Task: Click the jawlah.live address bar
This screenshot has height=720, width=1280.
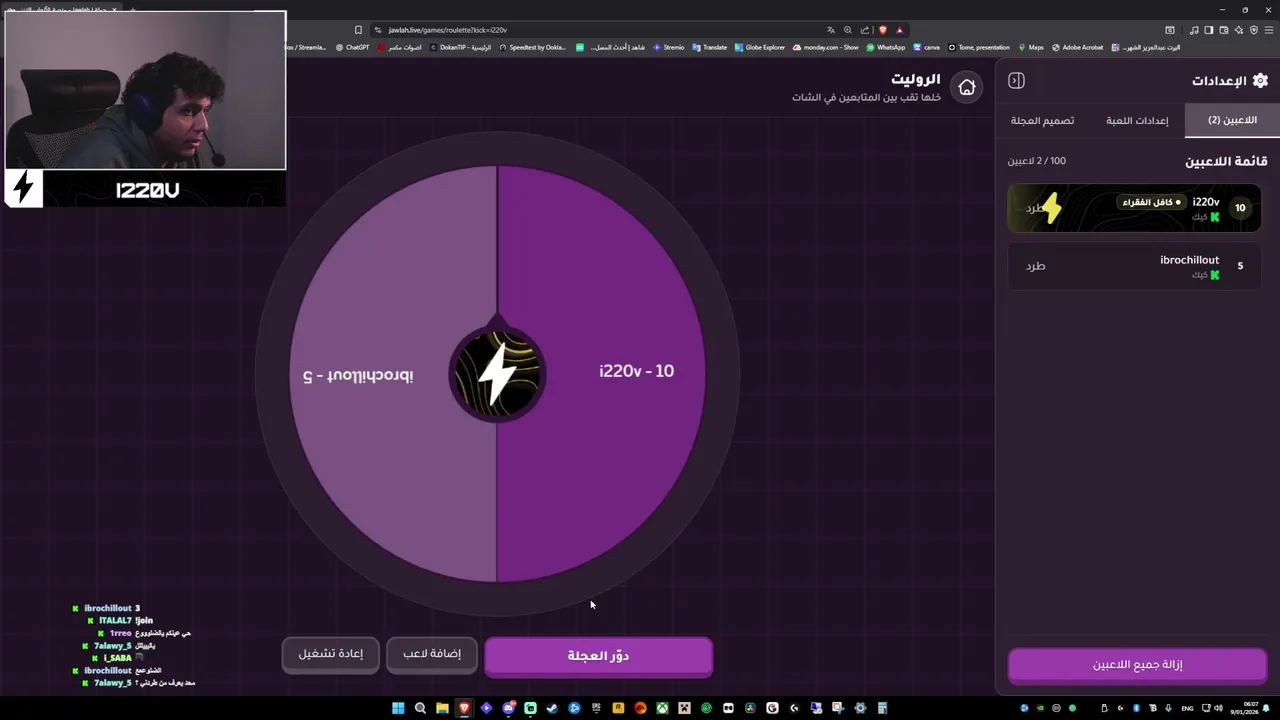Action: click(600, 30)
